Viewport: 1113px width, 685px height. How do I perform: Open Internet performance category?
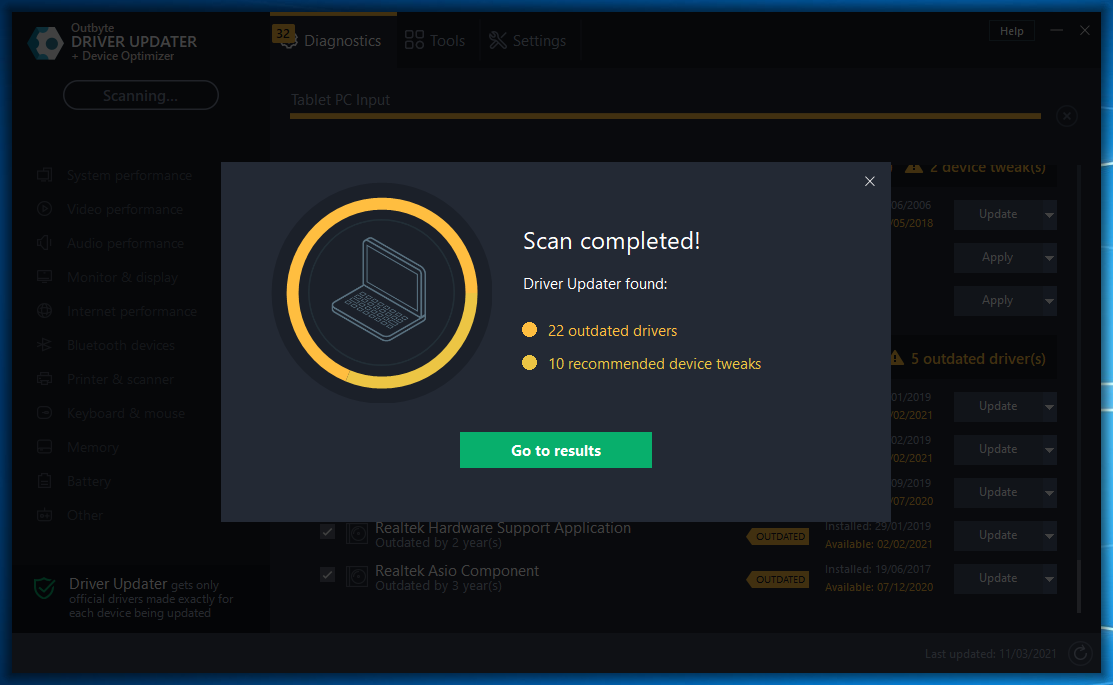(x=132, y=312)
